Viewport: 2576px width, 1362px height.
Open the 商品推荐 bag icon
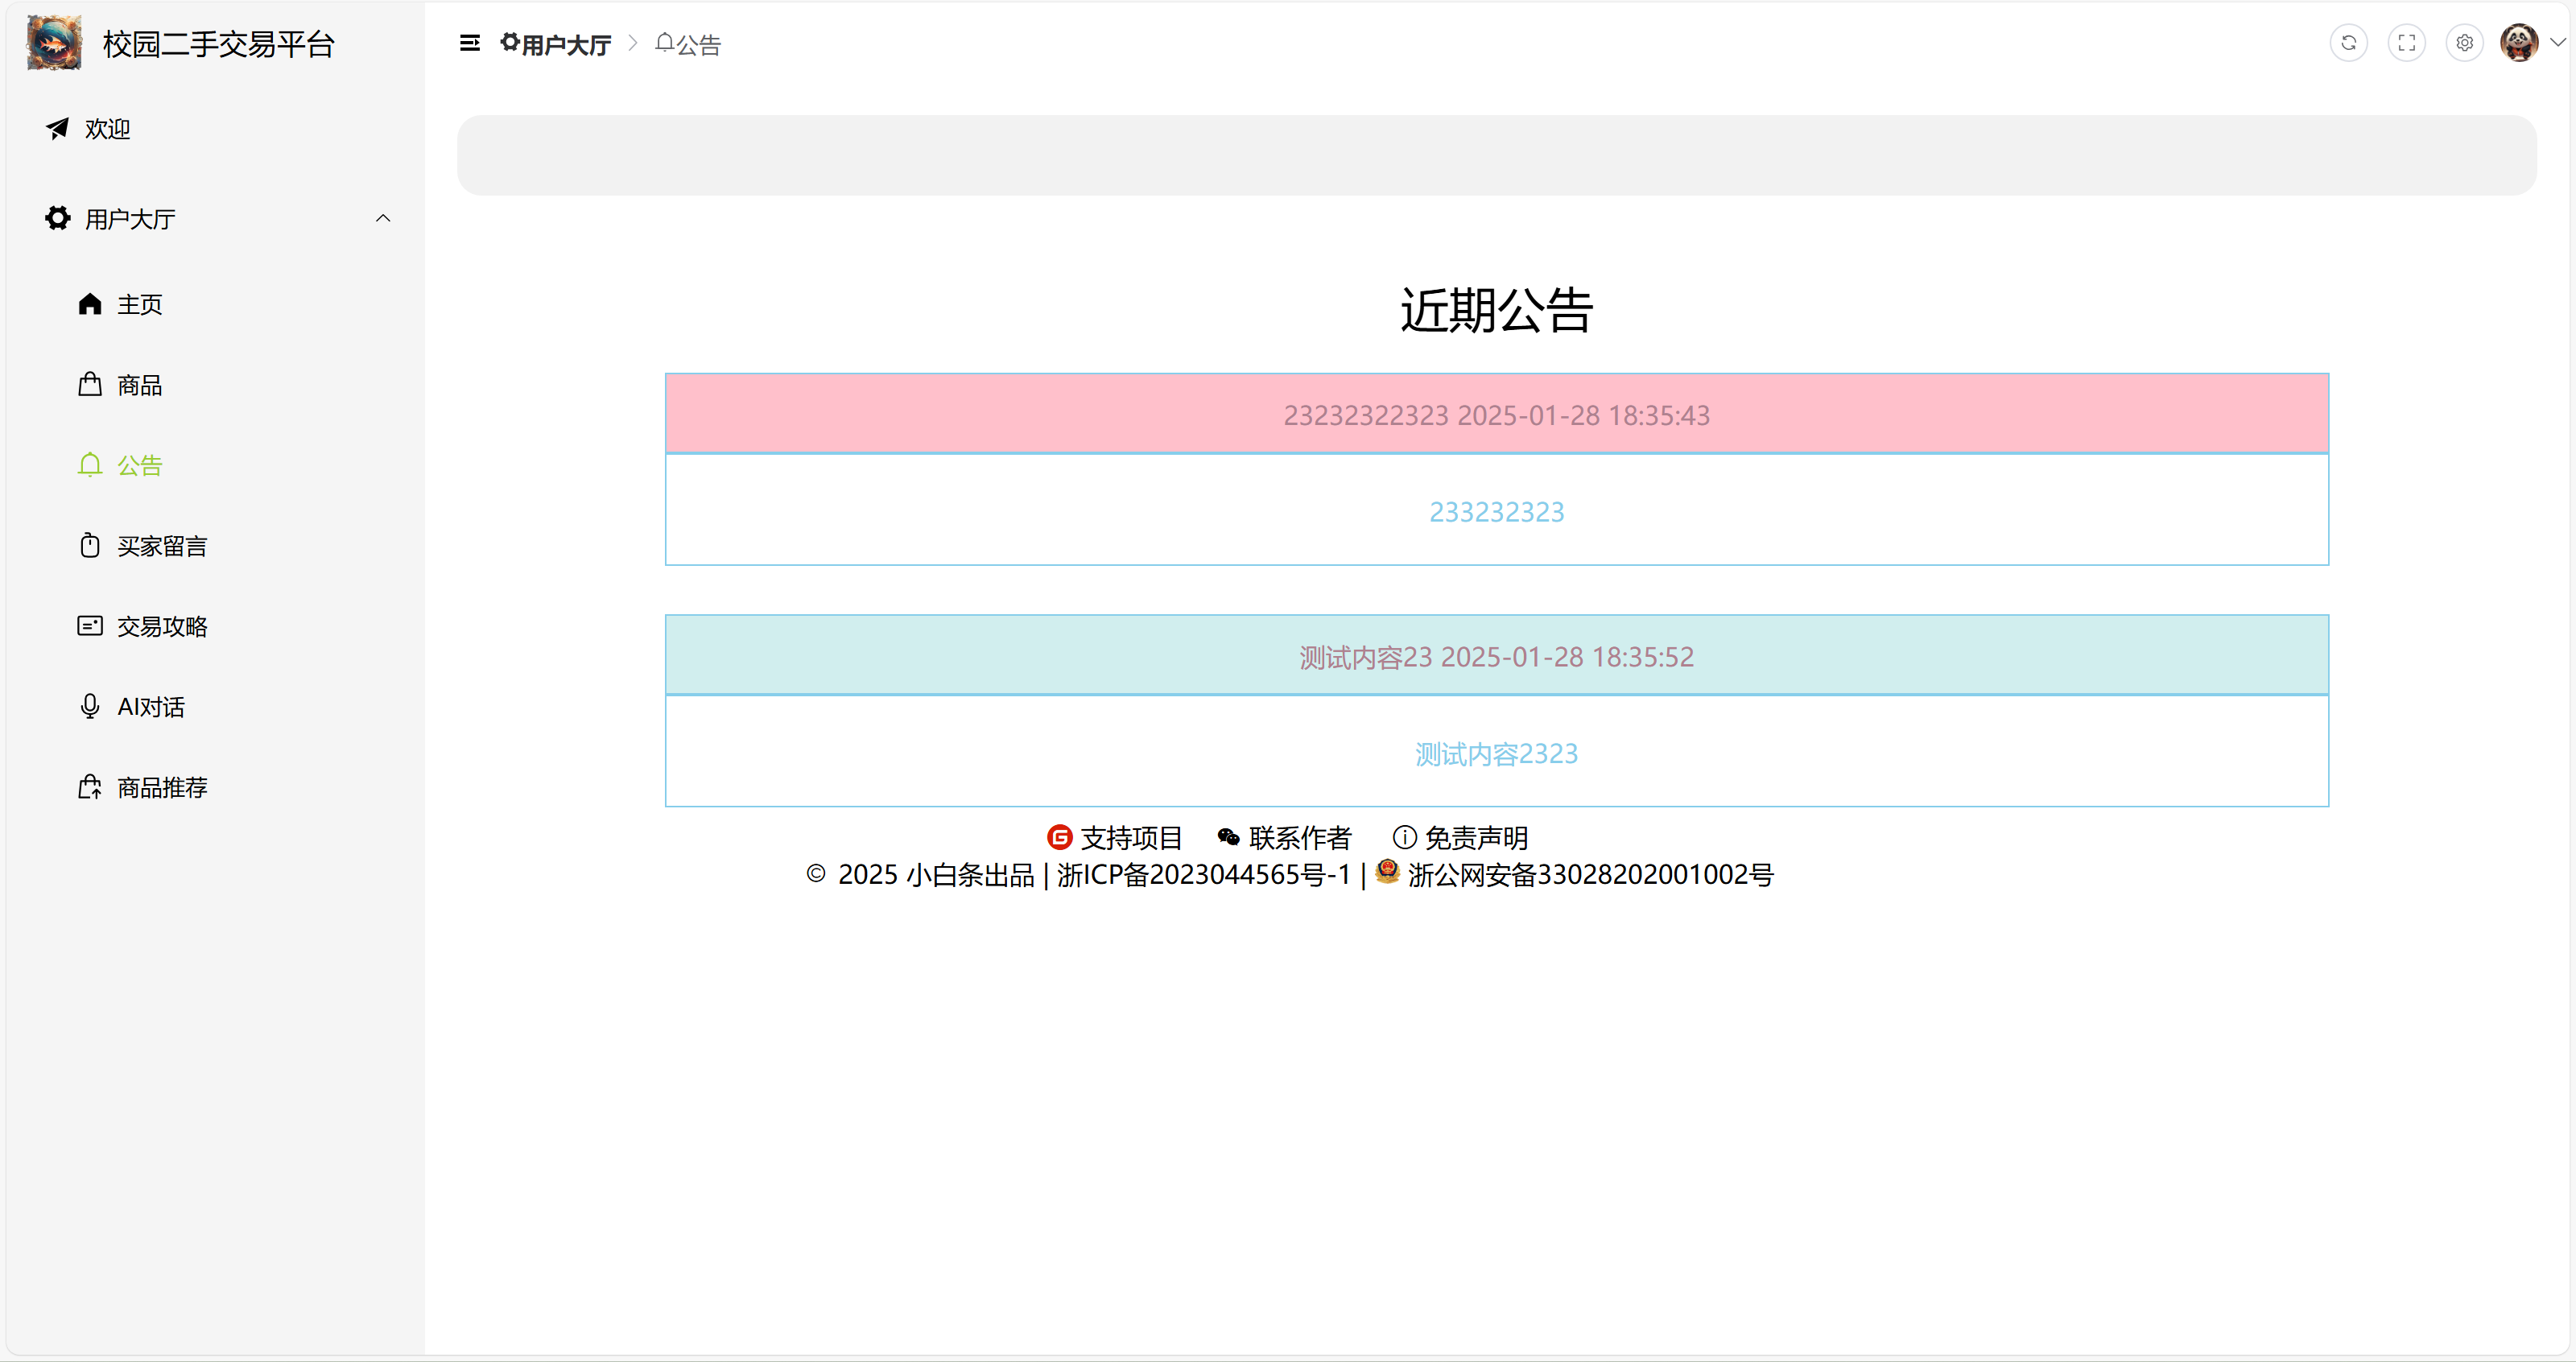(90, 787)
